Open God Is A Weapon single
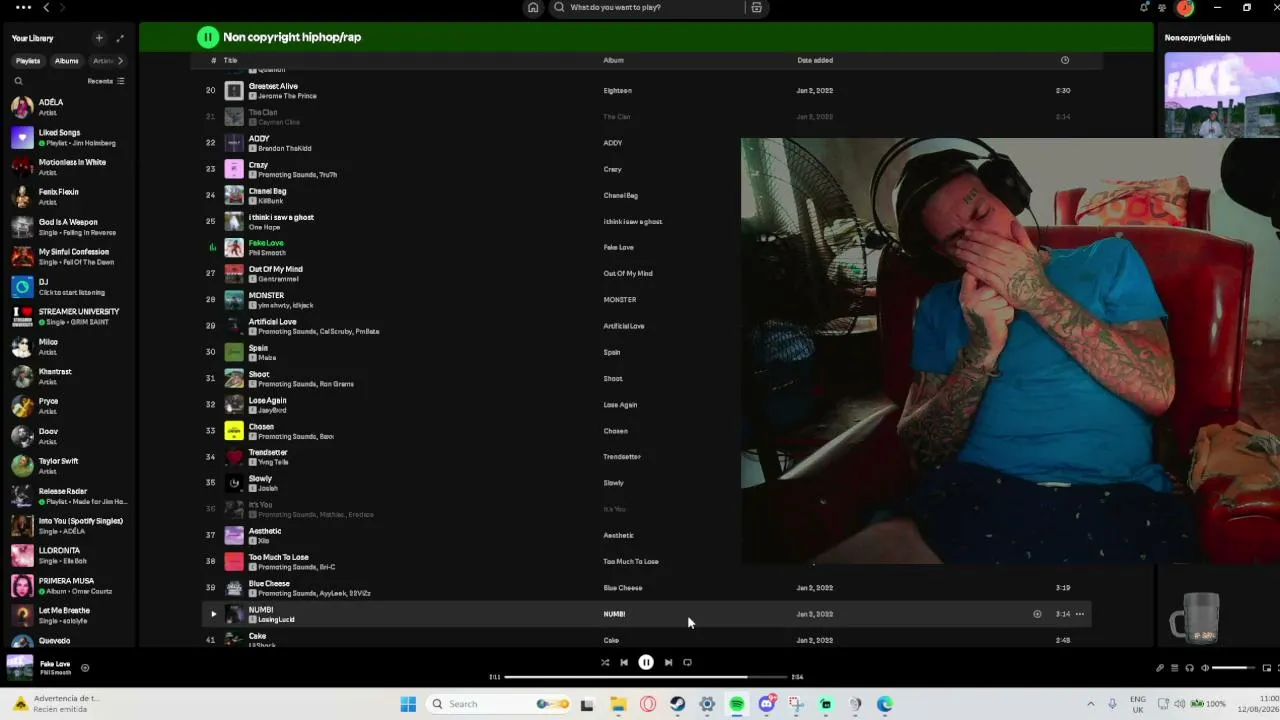 [x=68, y=226]
